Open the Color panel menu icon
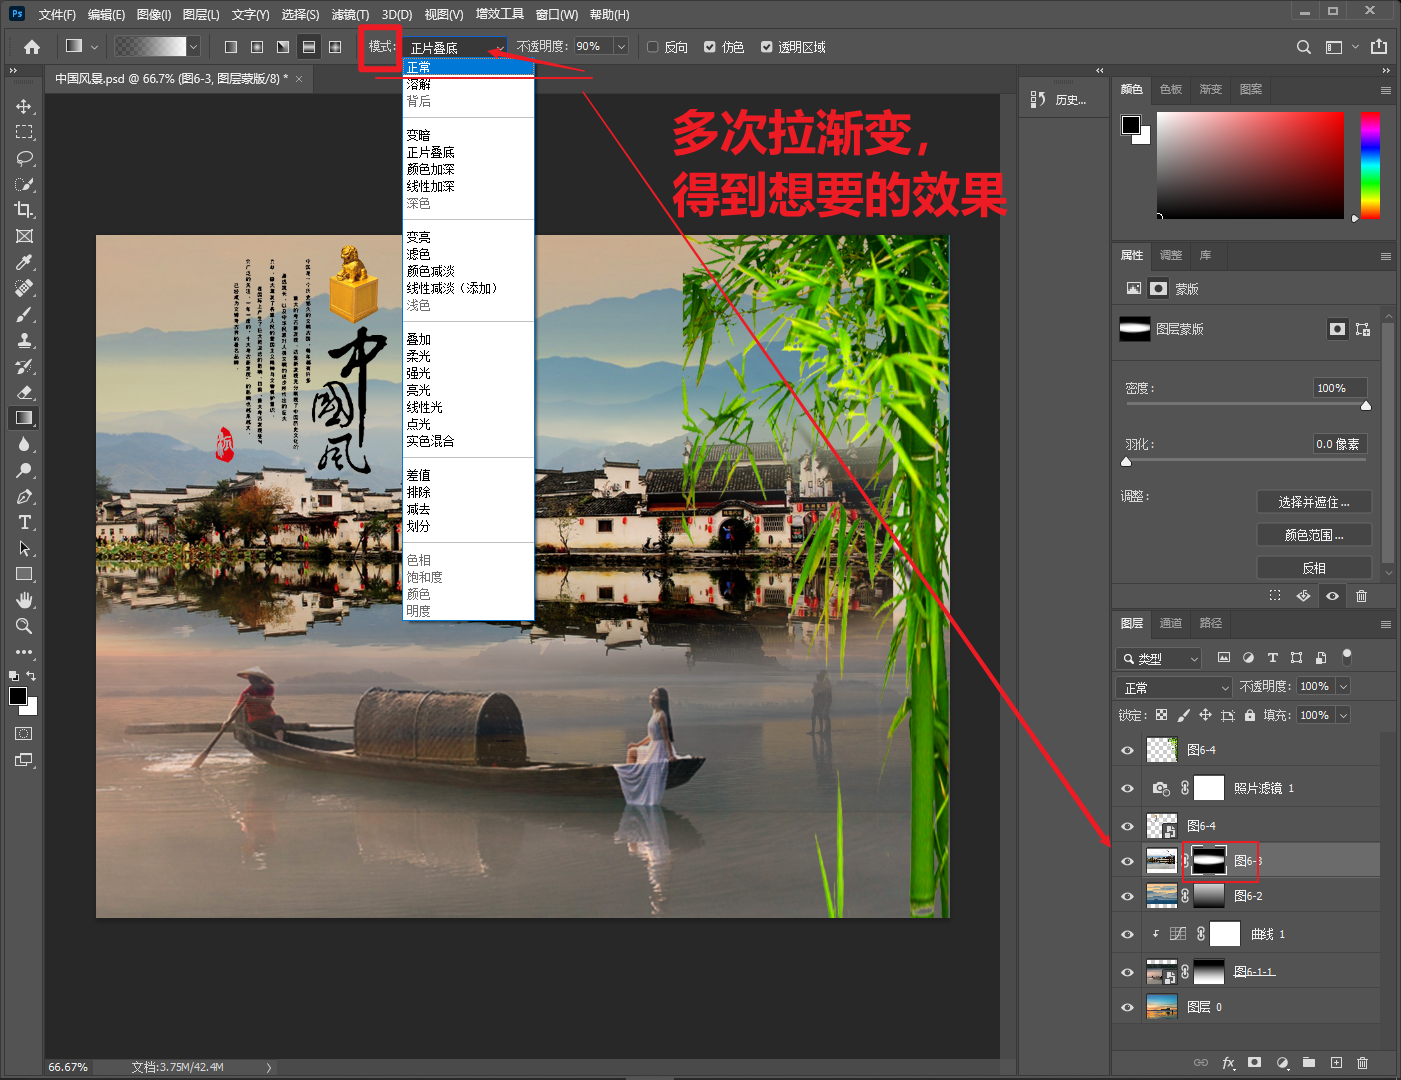Screen dimensions: 1401x1080 [1386, 90]
